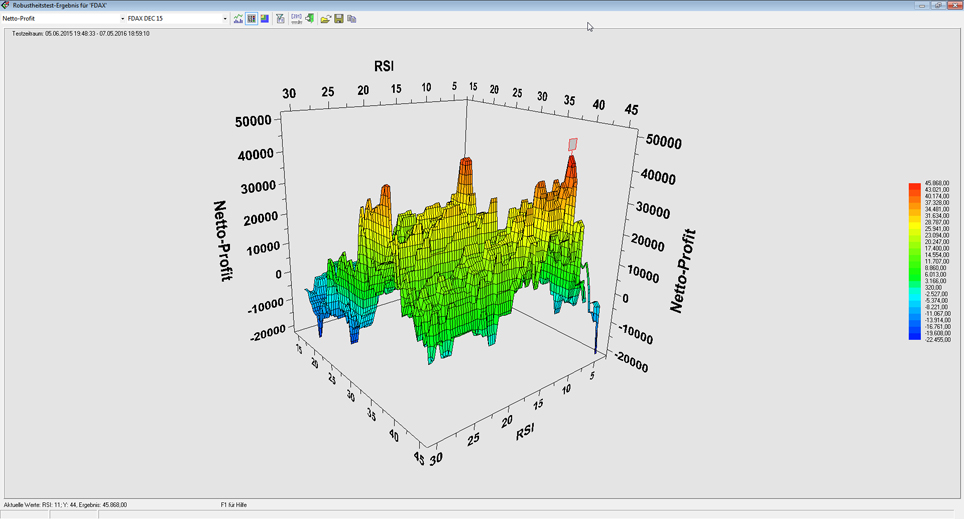Viewport: 964px width, 519px height.
Task: Click the filter table icon in toolbar
Action: click(x=280, y=18)
